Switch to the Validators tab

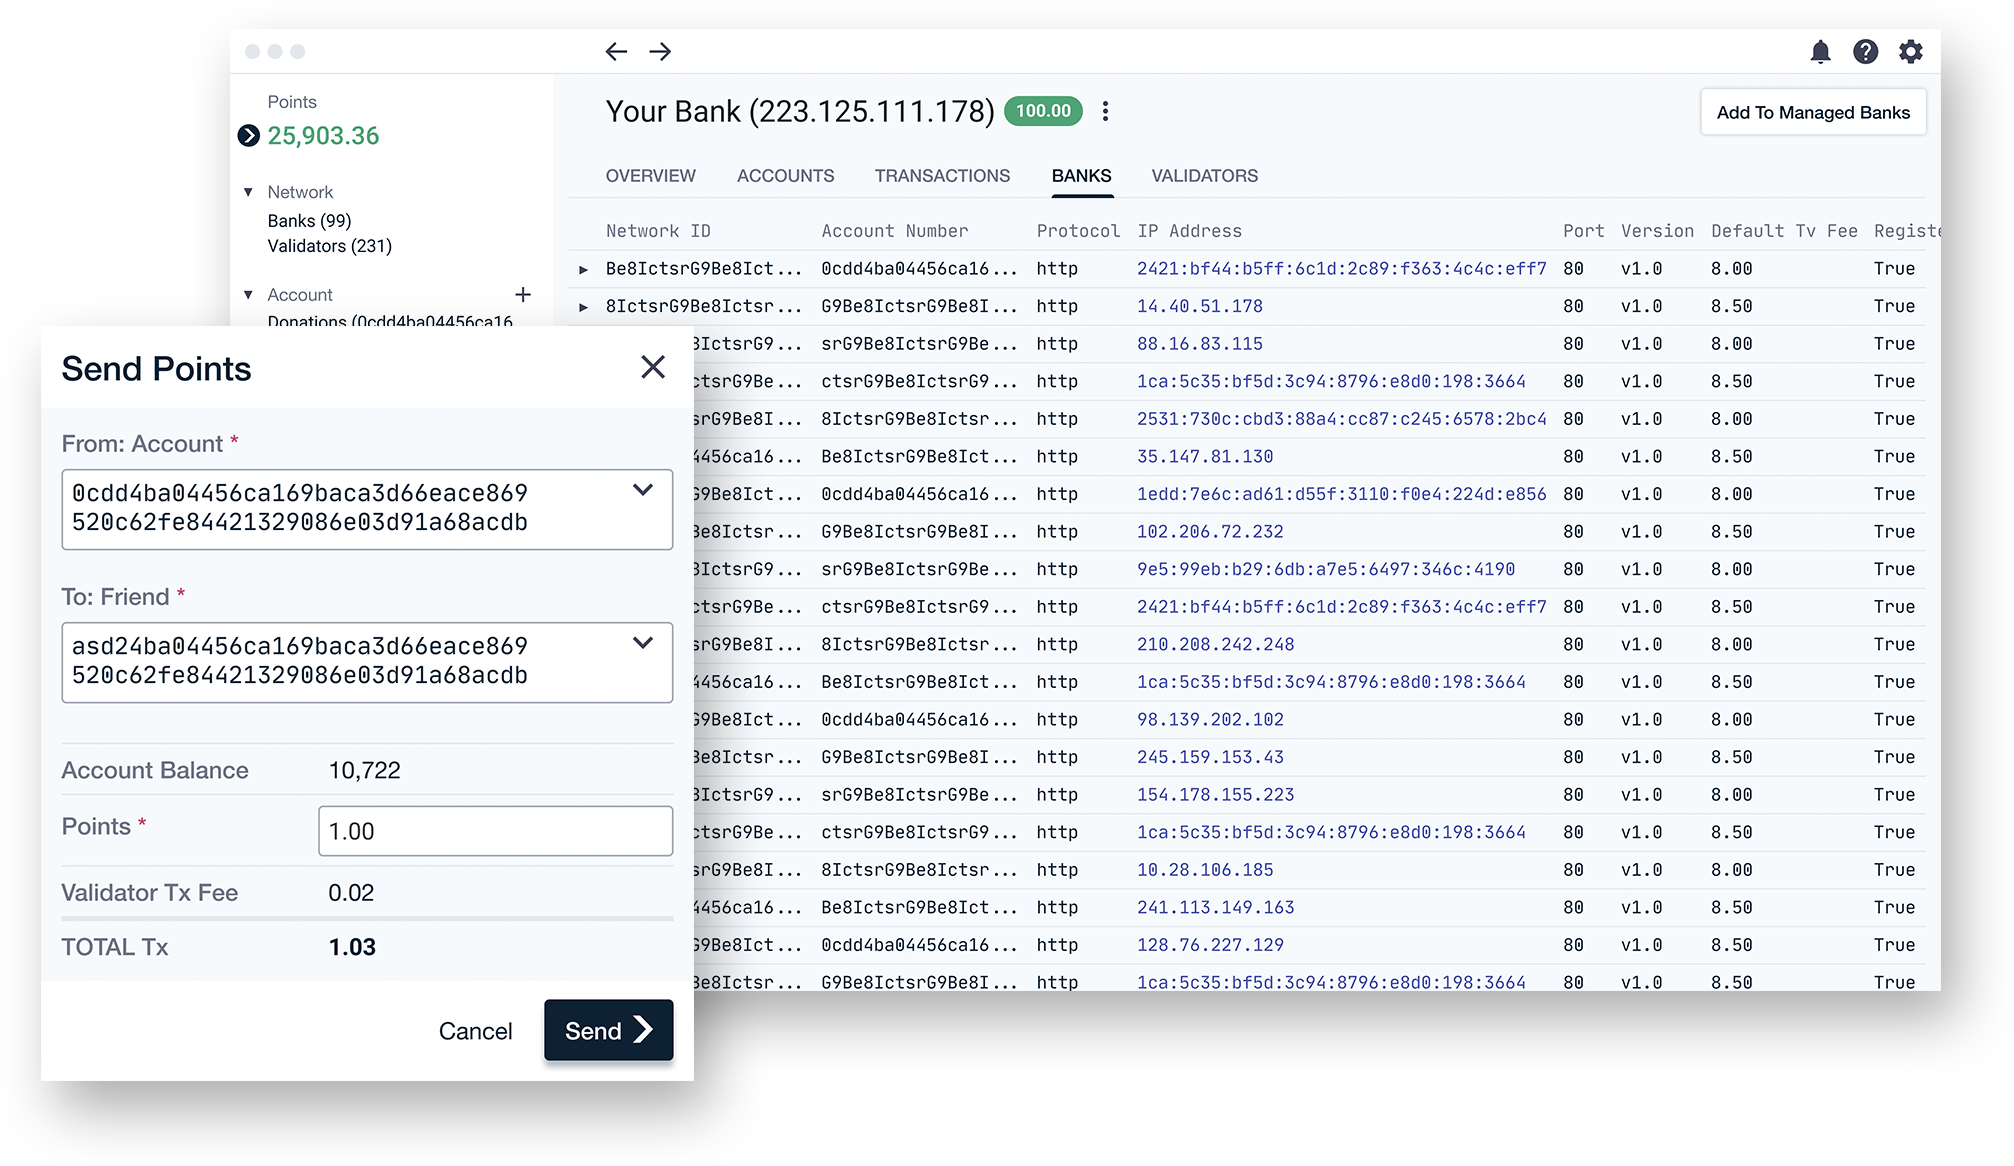[1204, 176]
